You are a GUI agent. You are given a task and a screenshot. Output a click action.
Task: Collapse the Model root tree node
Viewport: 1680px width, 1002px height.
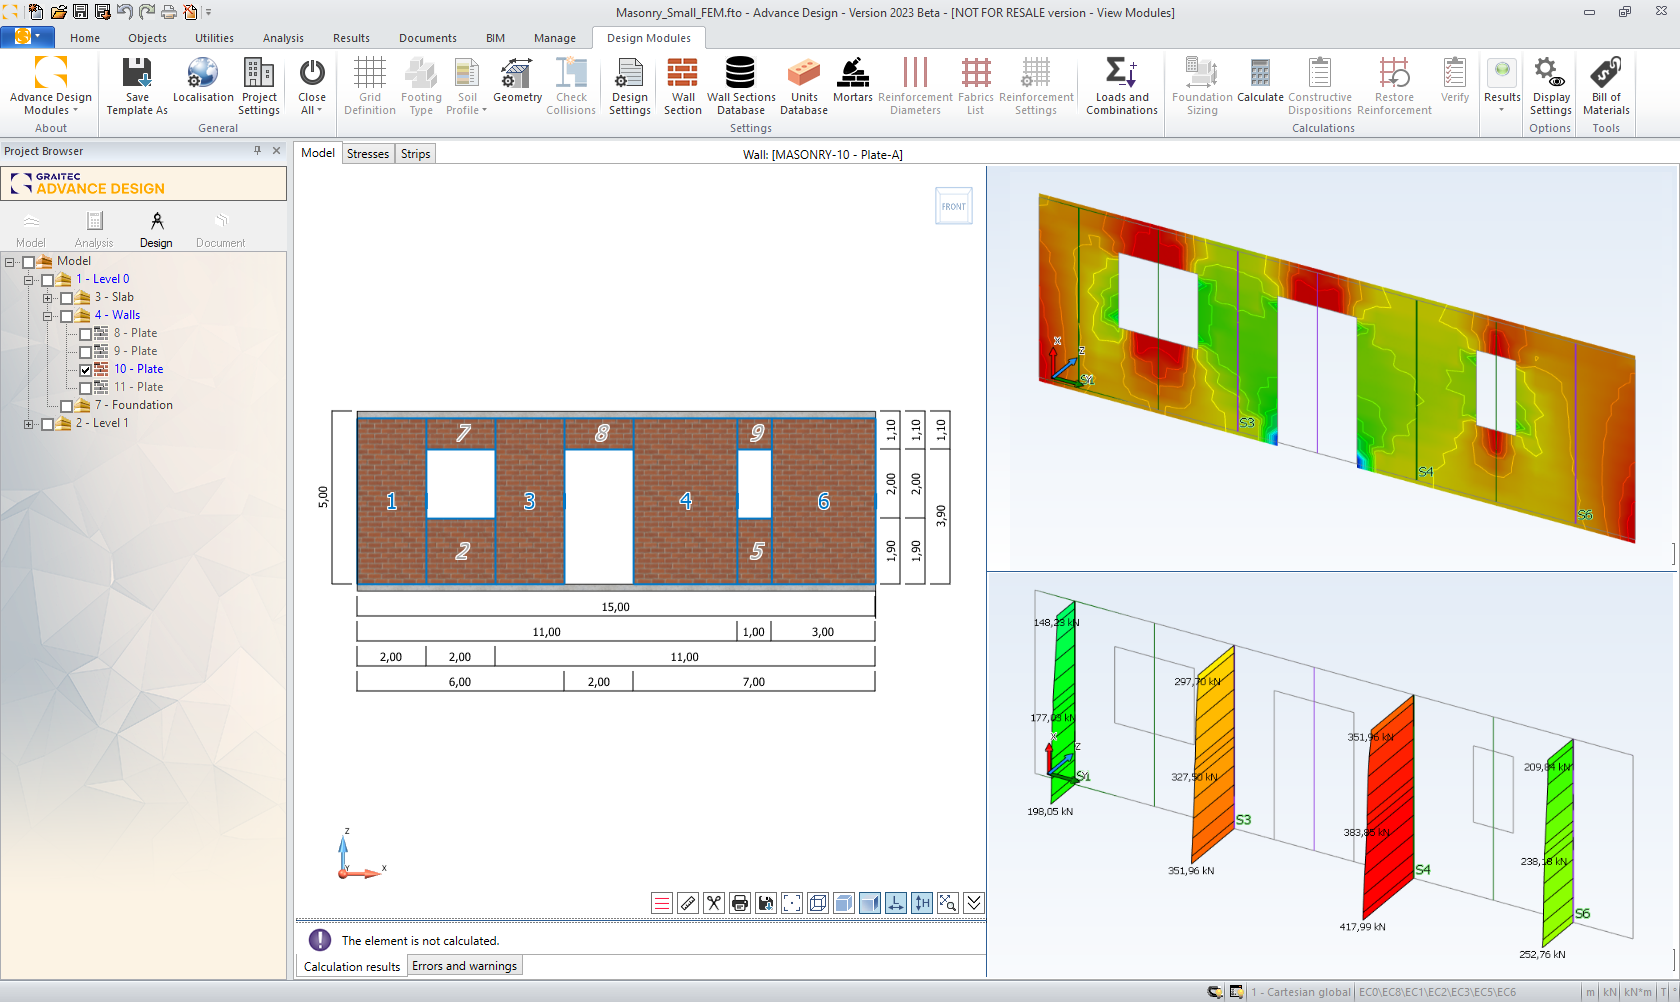pos(10,262)
